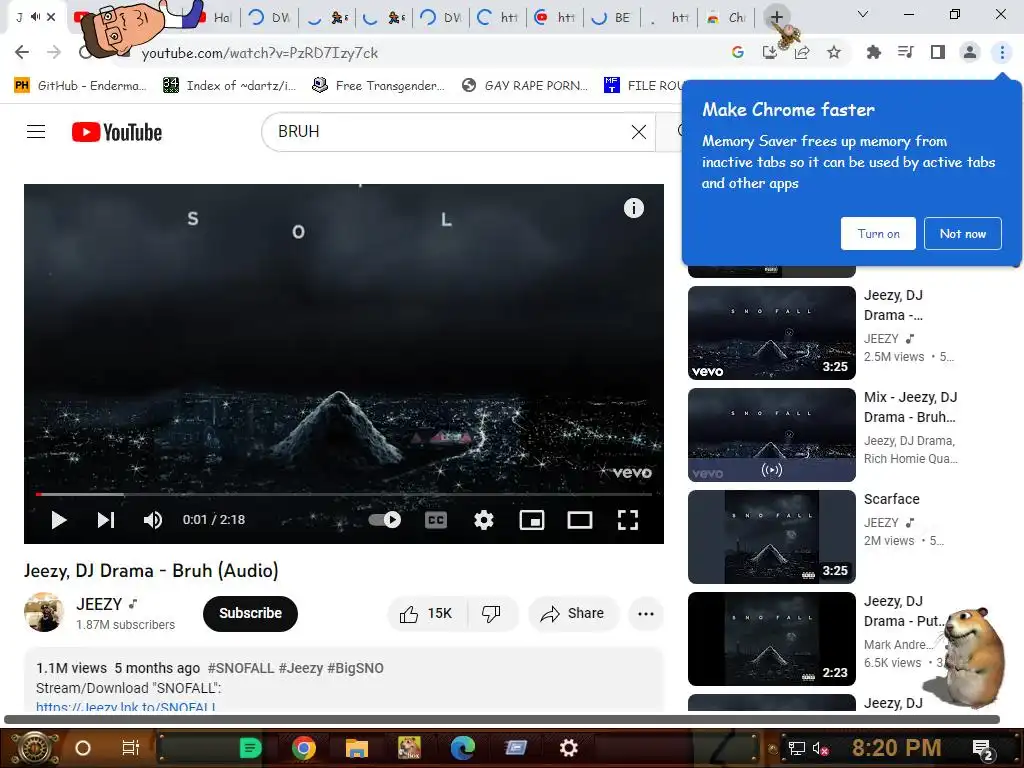This screenshot has height=768, width=1024.
Task: Click the horizontal page scrollbar
Action: click(502, 720)
